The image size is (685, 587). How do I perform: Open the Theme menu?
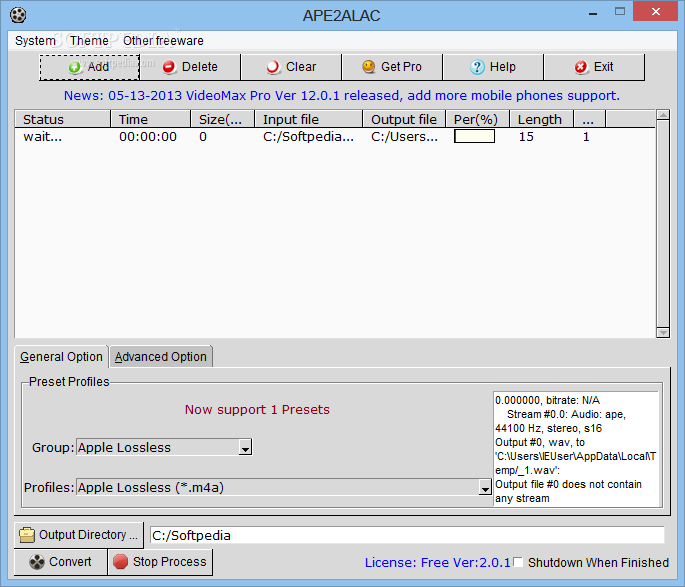(x=89, y=41)
